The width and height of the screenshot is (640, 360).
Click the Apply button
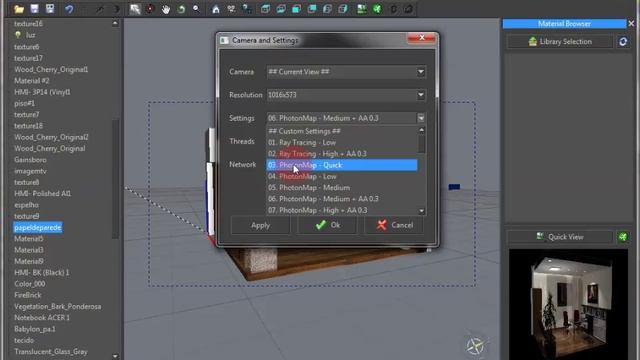click(x=260, y=225)
